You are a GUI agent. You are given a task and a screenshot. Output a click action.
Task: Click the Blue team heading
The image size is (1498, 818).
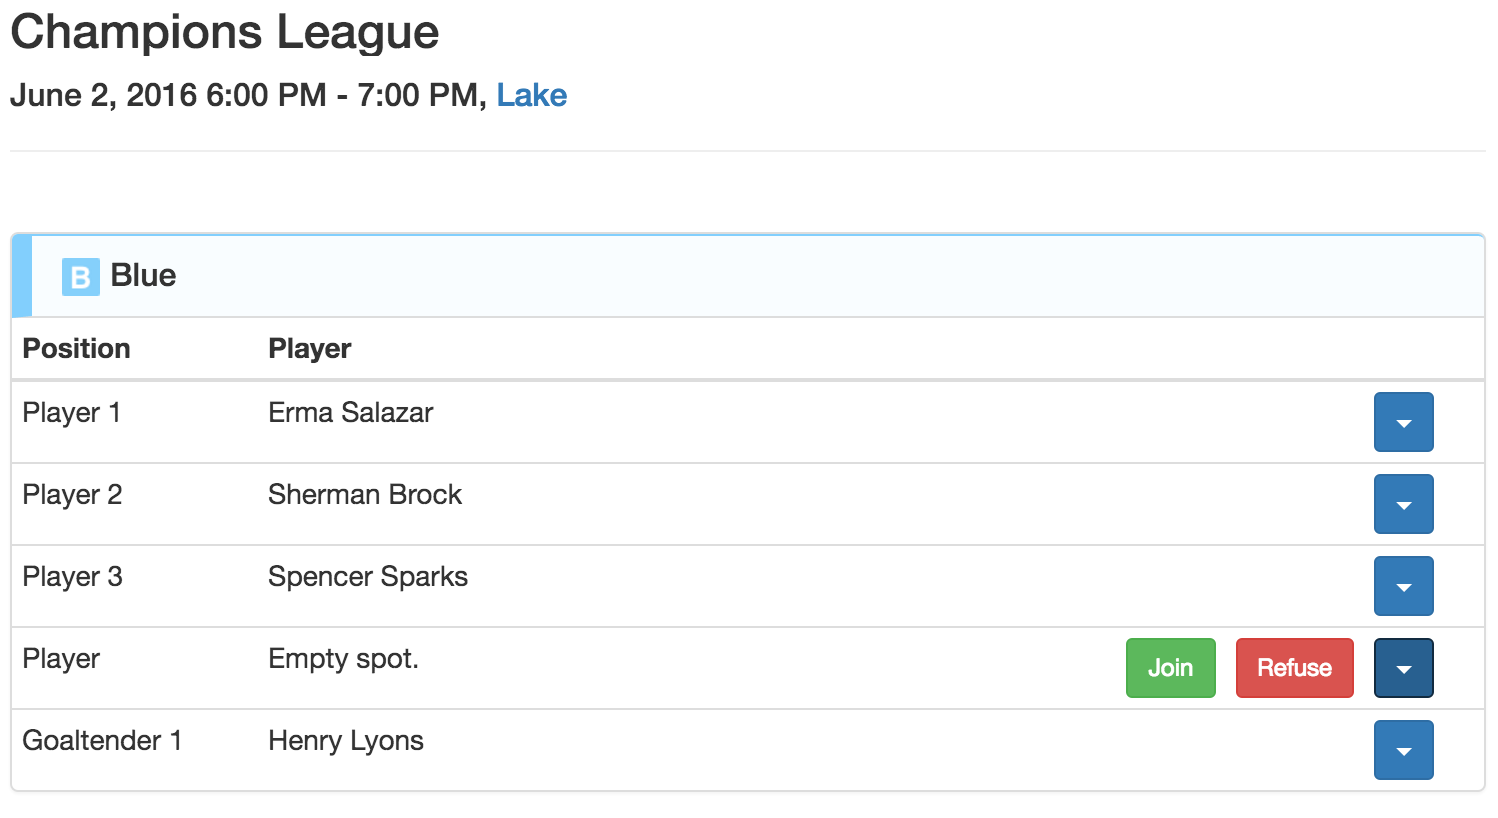[x=143, y=275]
